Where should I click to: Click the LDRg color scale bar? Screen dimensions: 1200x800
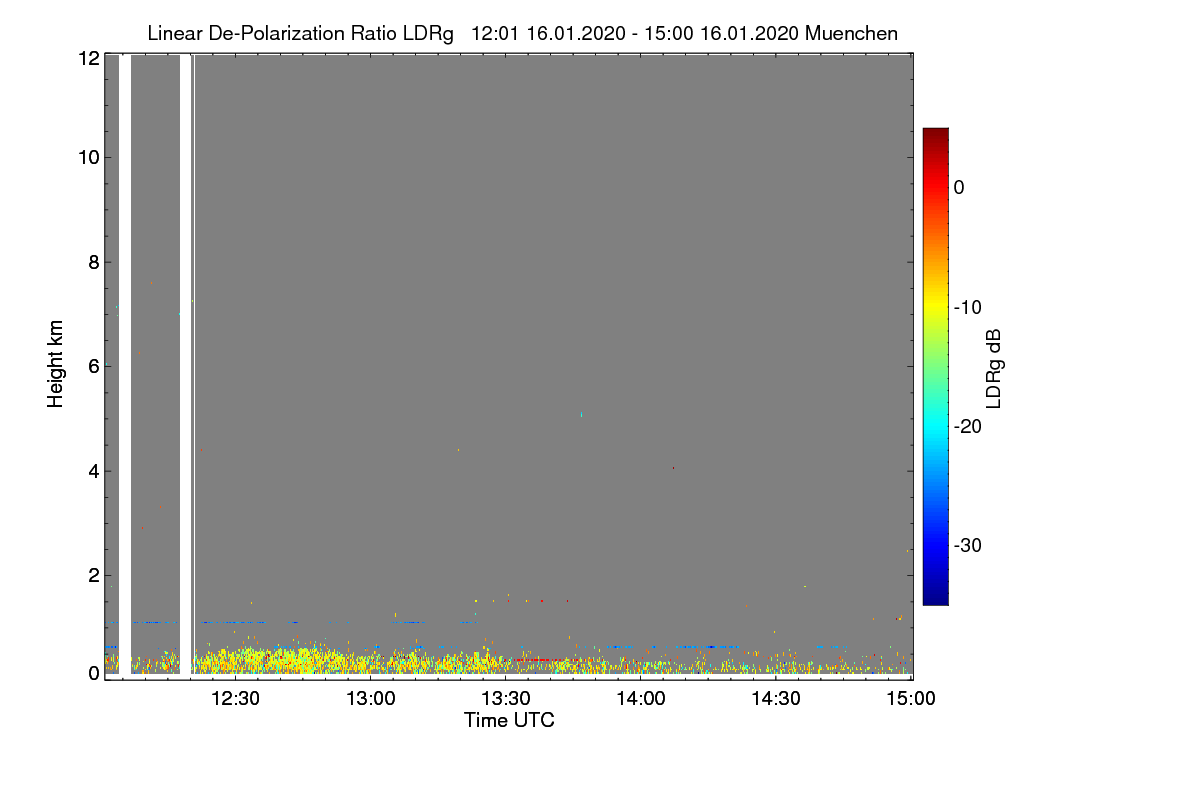[935, 366]
